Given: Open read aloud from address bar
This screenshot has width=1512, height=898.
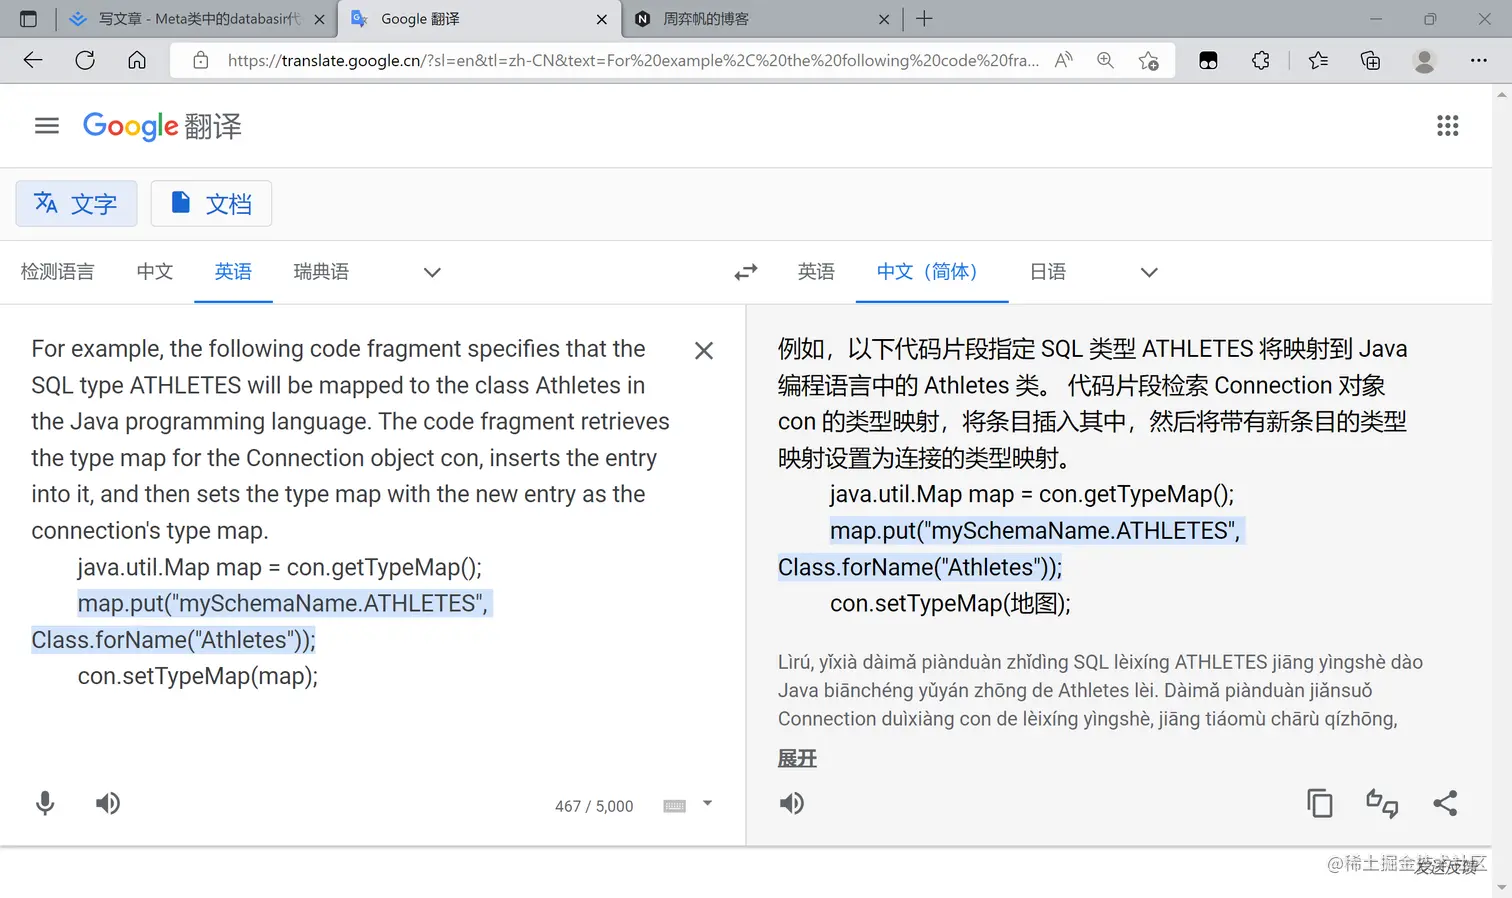Looking at the screenshot, I should pos(1064,60).
